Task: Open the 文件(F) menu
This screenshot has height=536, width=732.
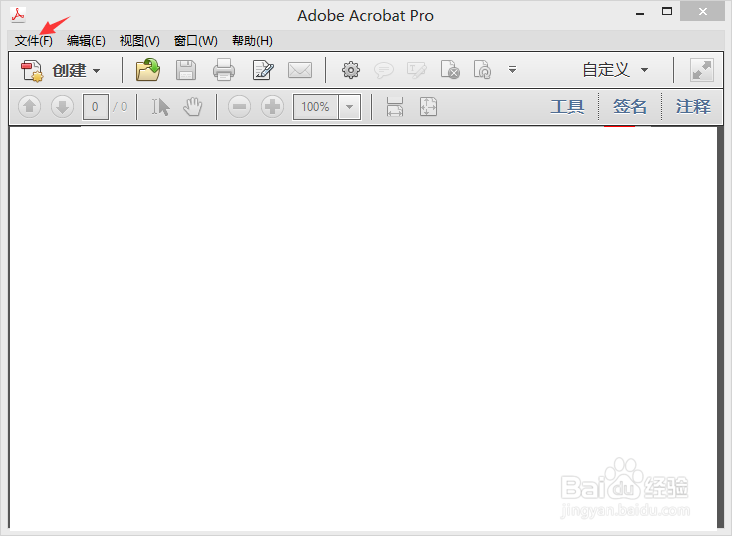Action: pyautogui.click(x=34, y=41)
